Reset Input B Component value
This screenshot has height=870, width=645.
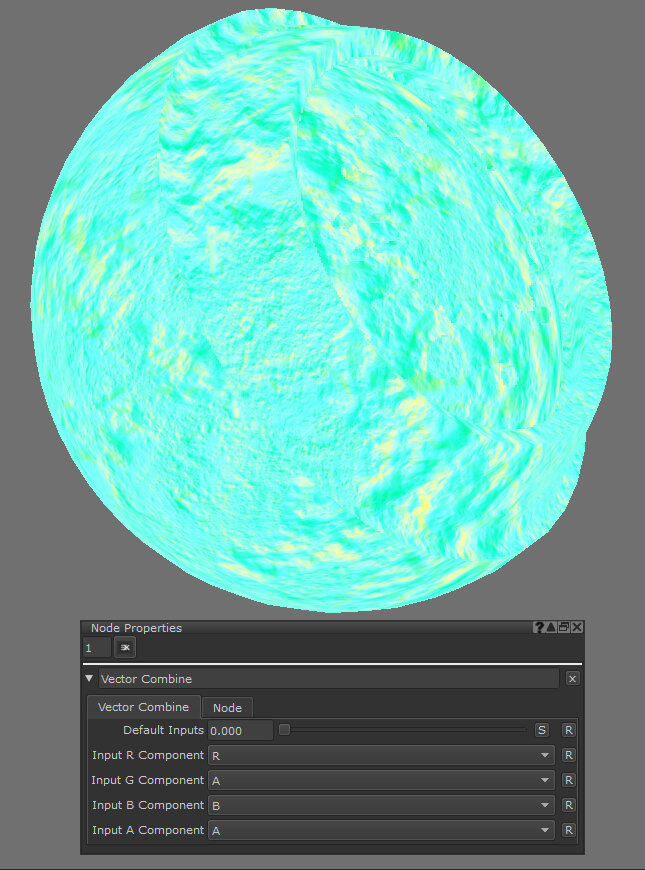(568, 805)
